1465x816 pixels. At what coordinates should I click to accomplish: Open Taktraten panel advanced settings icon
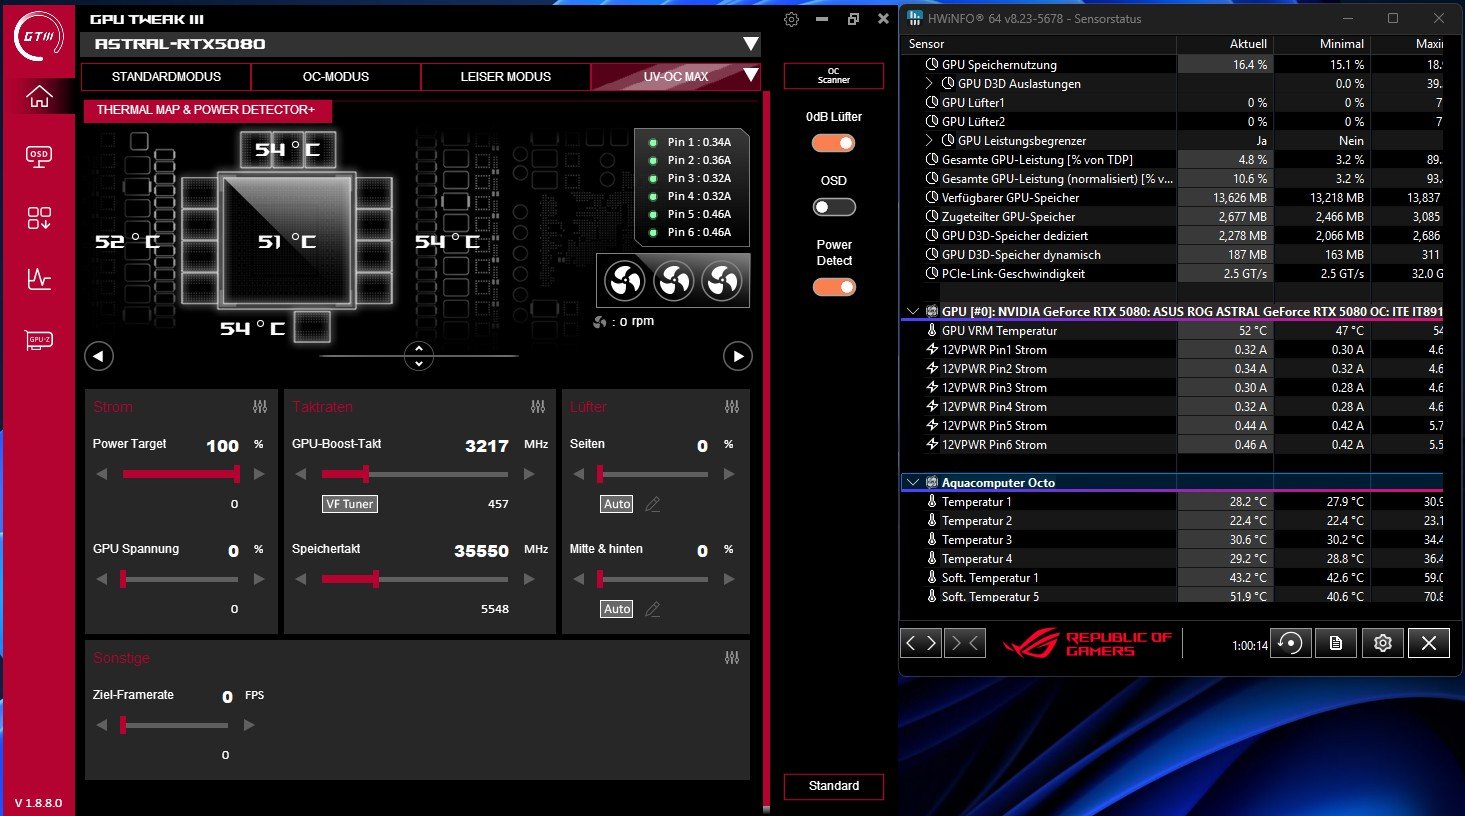538,407
